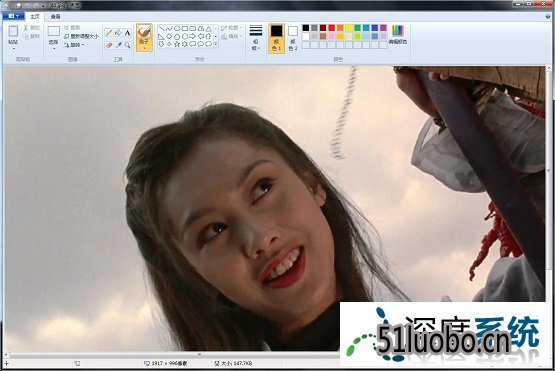Open the Paint application menu button

13,16
